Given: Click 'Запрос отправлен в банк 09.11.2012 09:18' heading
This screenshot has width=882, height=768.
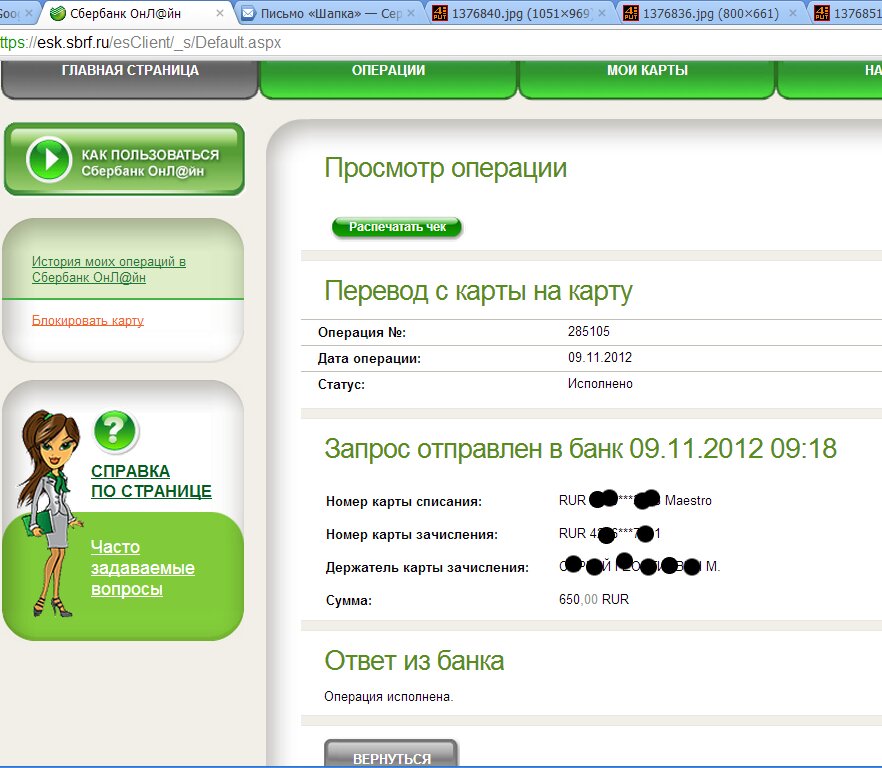Looking at the screenshot, I should 580,449.
